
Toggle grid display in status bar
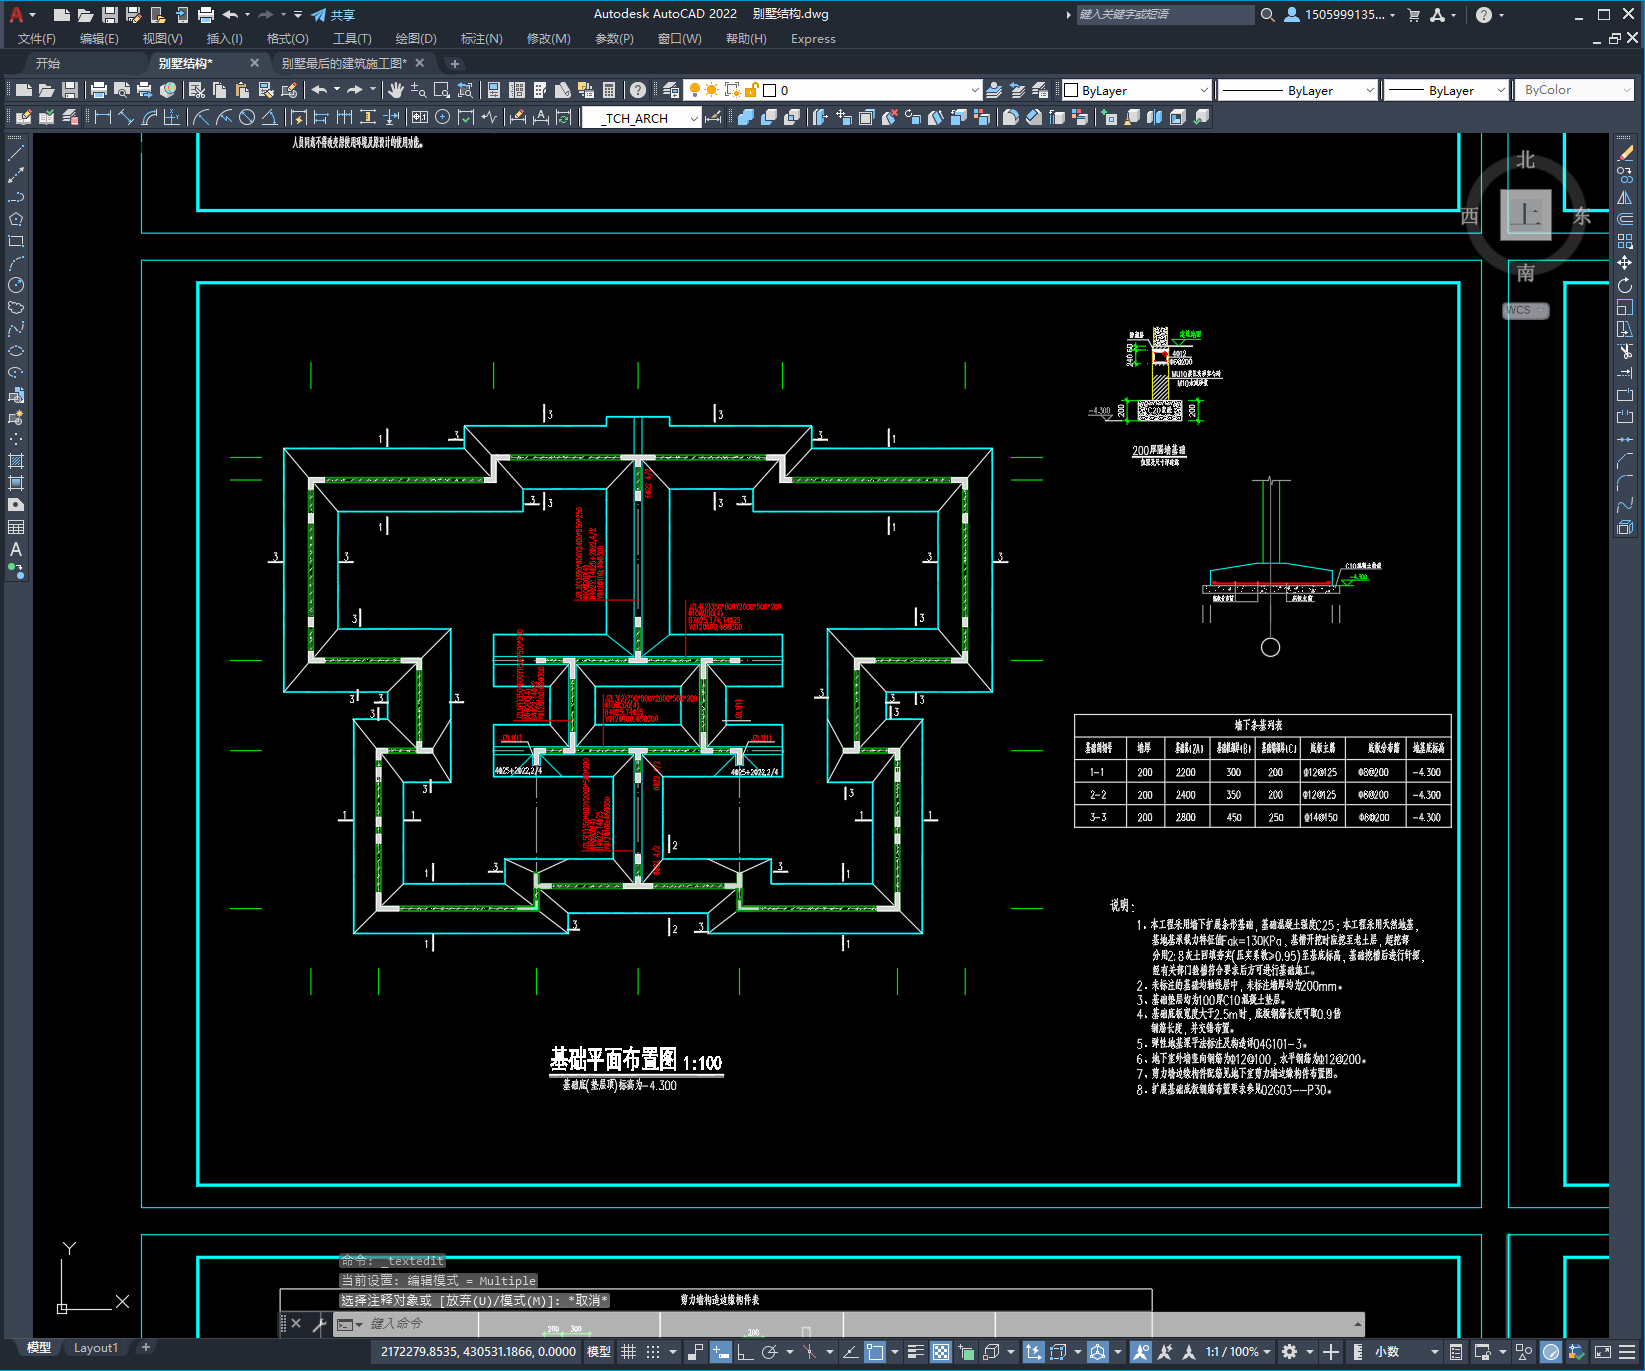click(628, 1352)
